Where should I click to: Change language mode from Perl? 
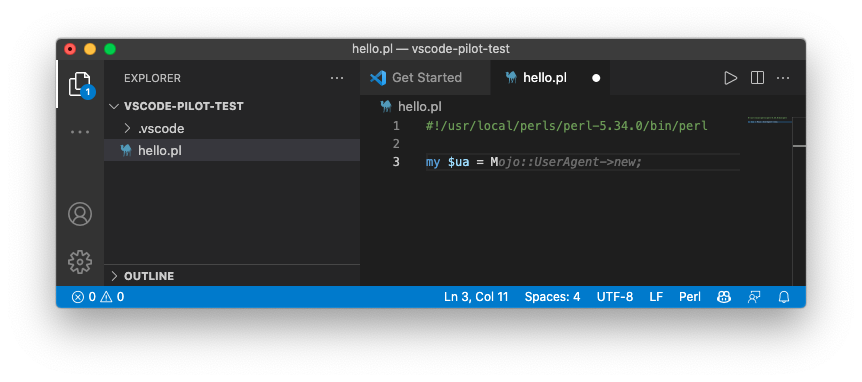(689, 297)
